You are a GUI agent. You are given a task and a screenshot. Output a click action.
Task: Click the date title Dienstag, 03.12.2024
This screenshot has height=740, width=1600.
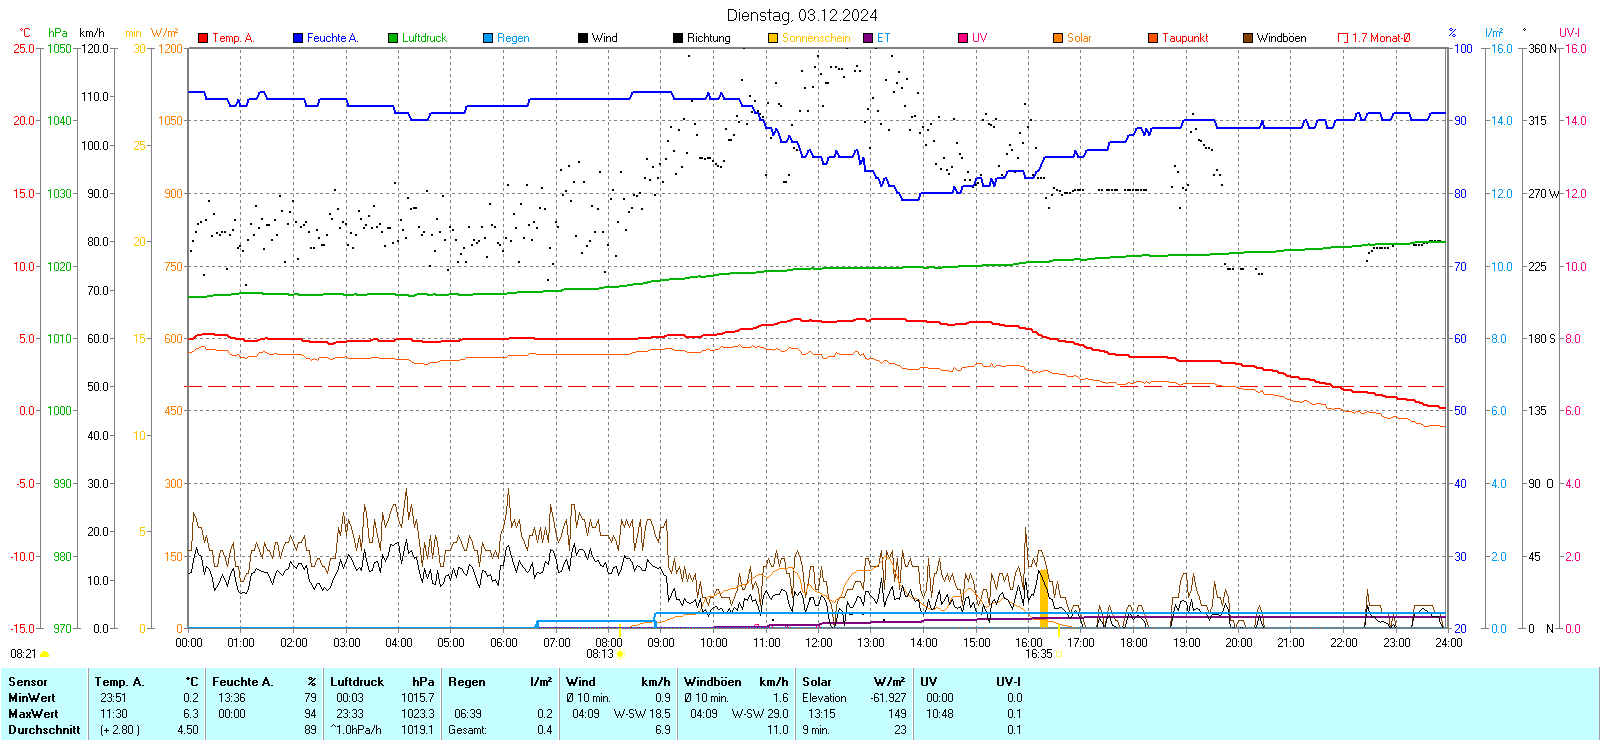(802, 15)
